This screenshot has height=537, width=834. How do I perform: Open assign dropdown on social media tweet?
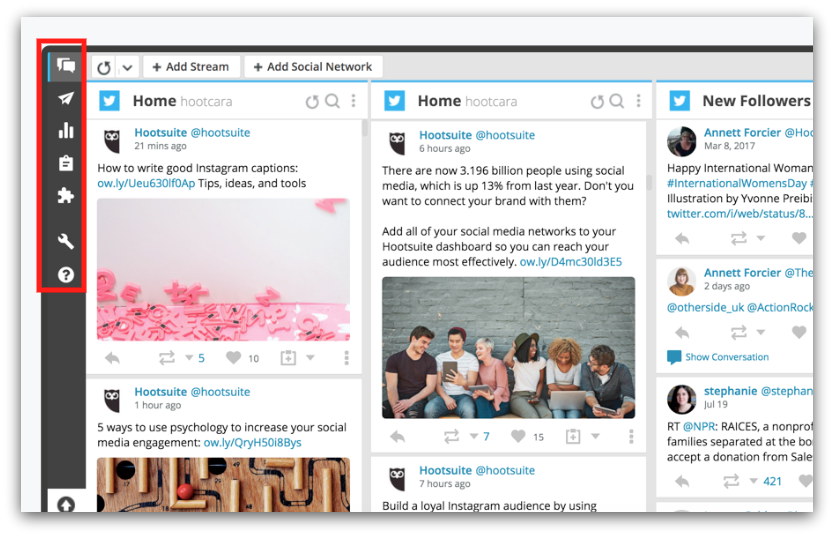coord(595,437)
